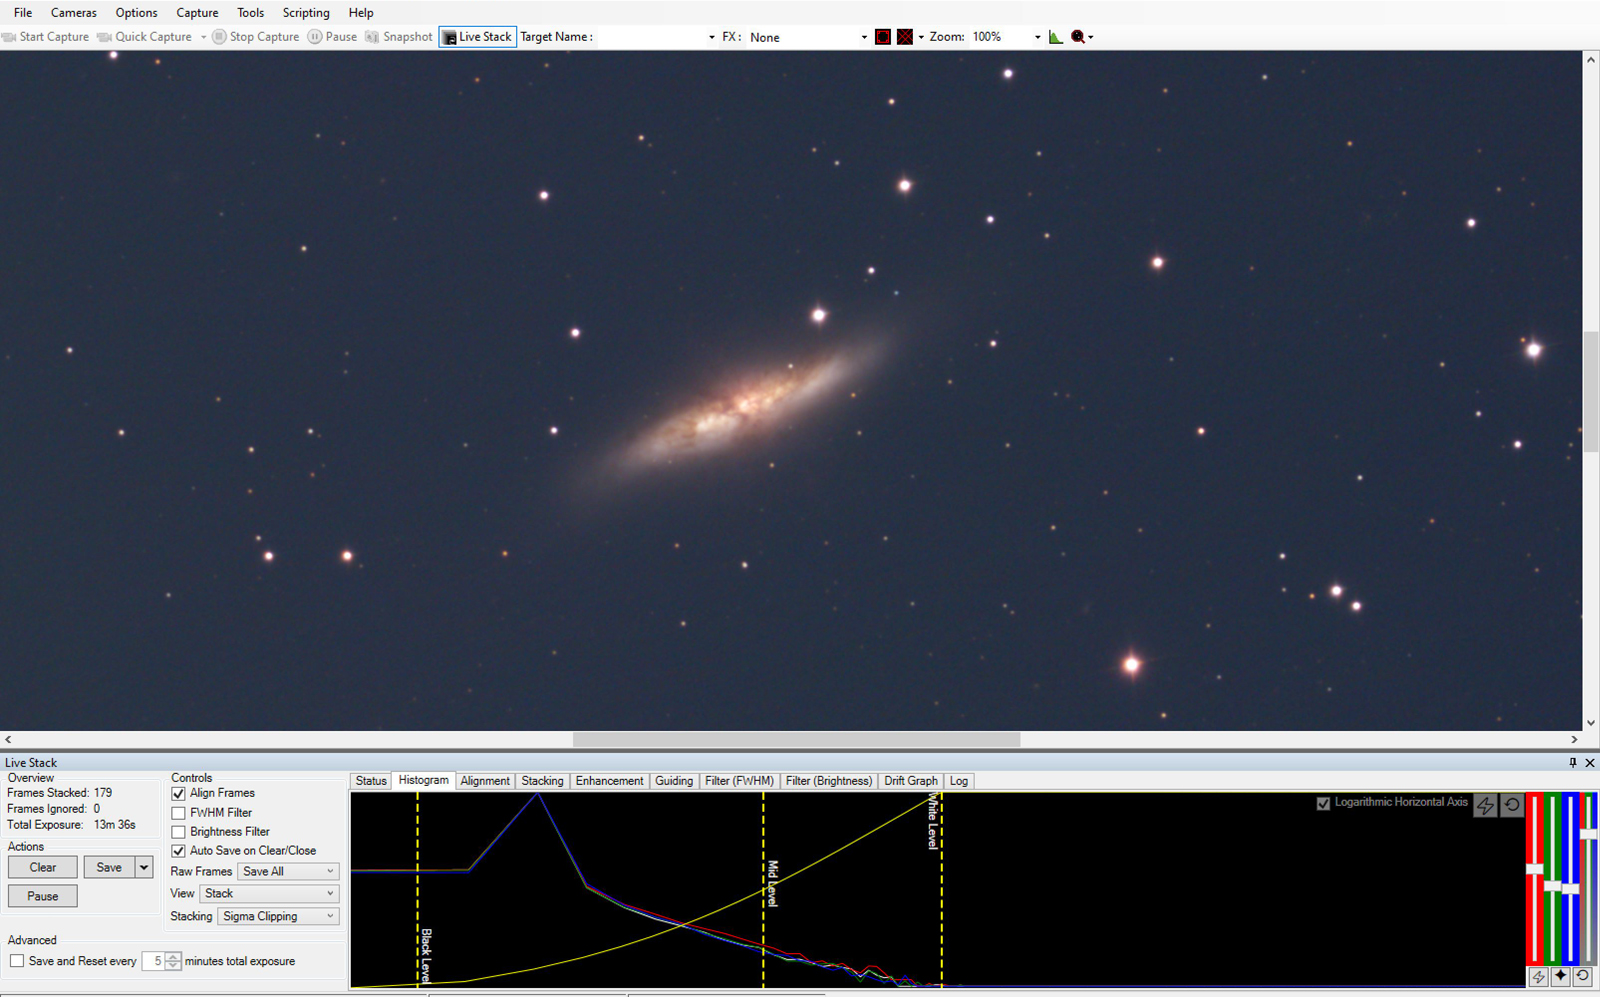This screenshot has height=997, width=1600.
Task: Click the blue channel slider handle
Action: point(1570,888)
